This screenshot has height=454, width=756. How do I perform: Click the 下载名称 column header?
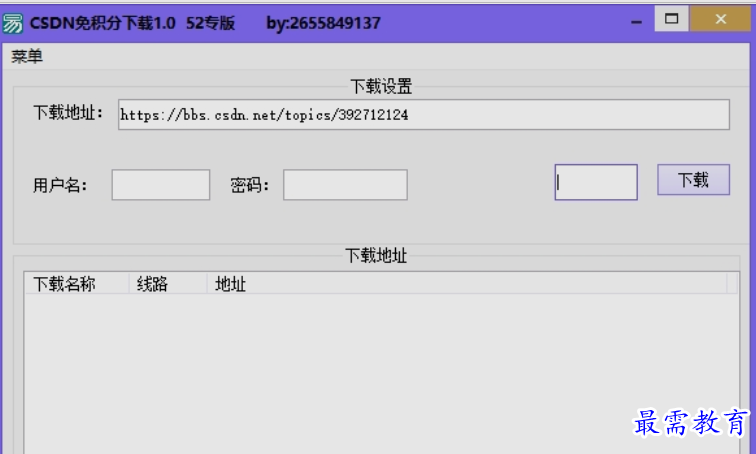coord(77,284)
